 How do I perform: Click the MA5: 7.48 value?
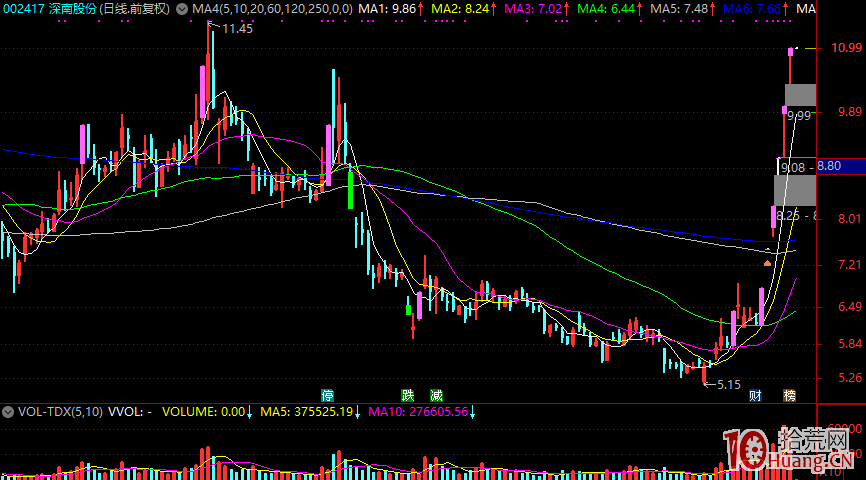[679, 9]
